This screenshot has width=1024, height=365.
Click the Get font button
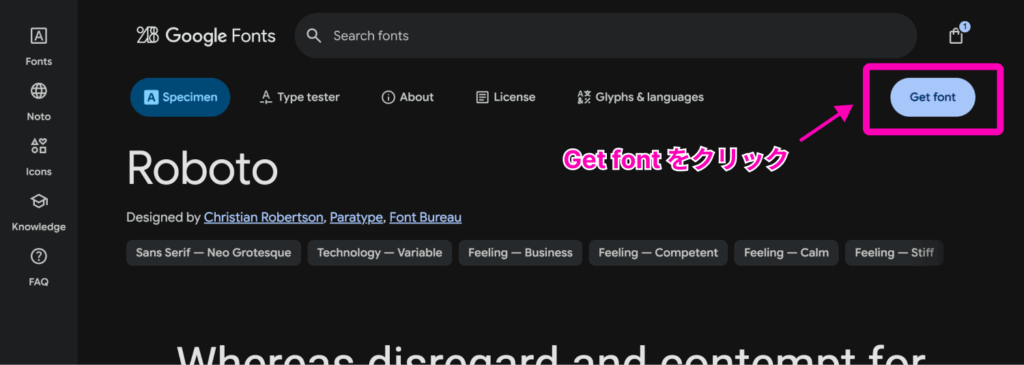pos(933,97)
